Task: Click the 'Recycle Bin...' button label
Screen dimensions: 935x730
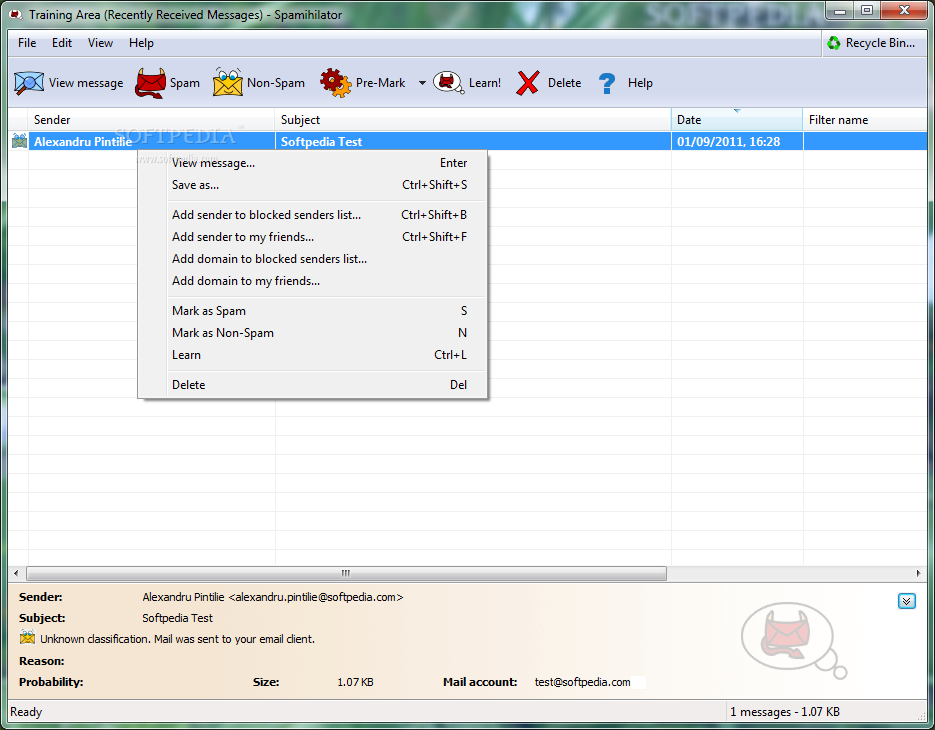Action: 880,43
